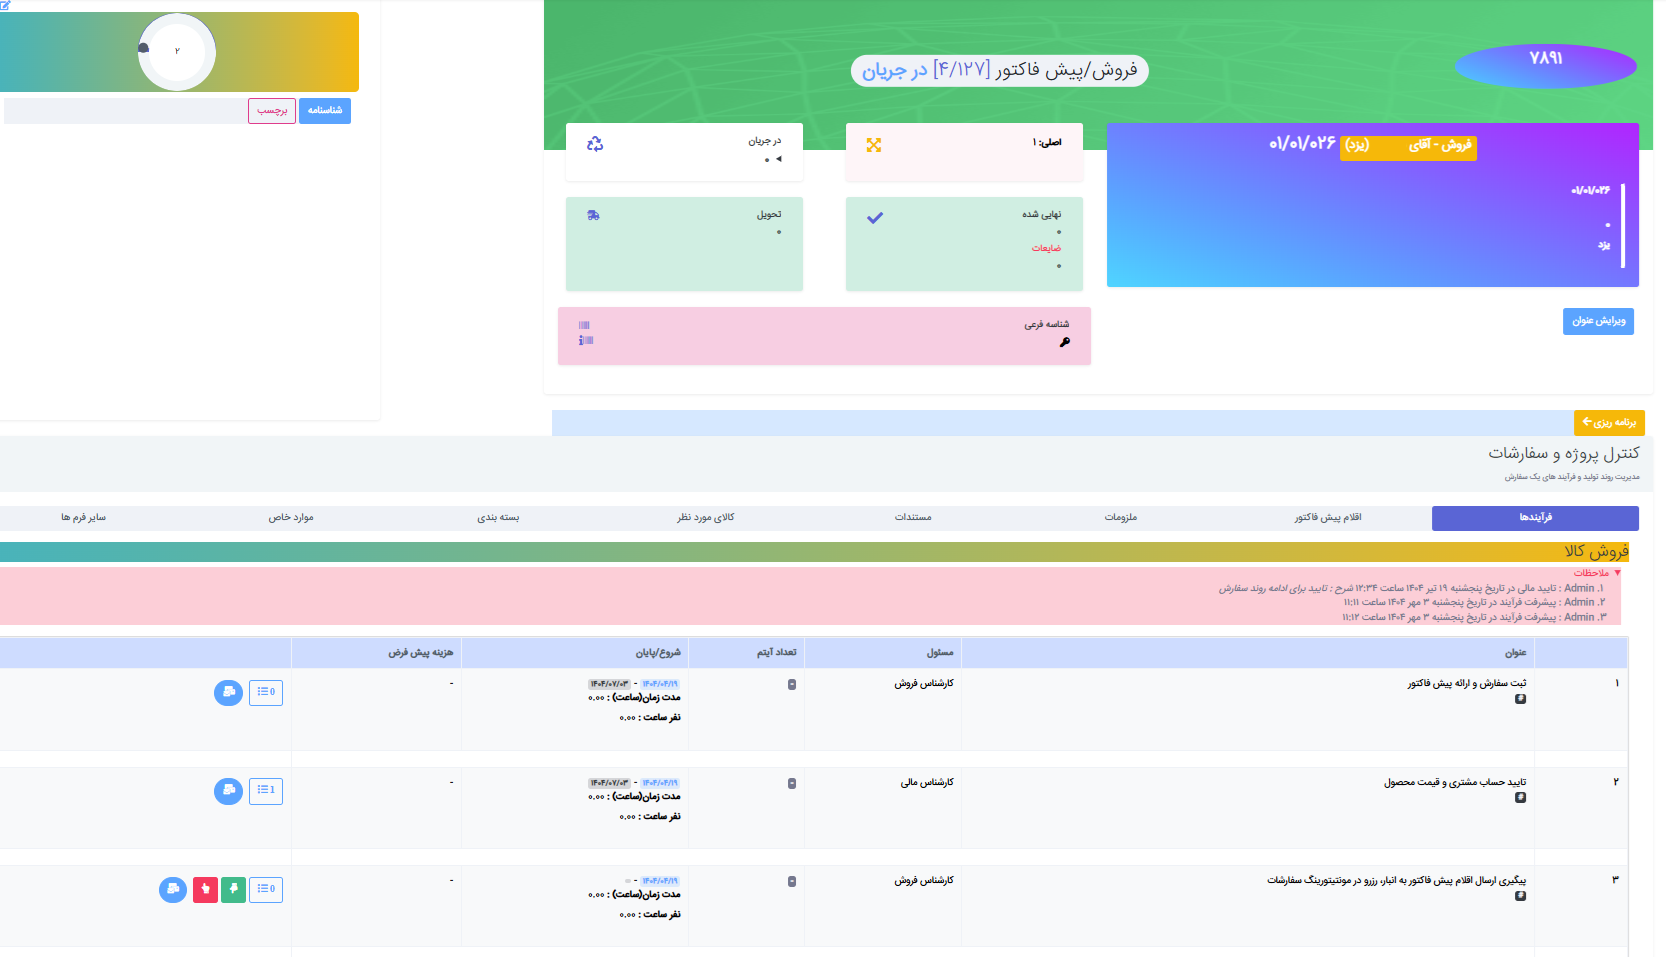Click the orange برنامه ریزی button

[1609, 423]
